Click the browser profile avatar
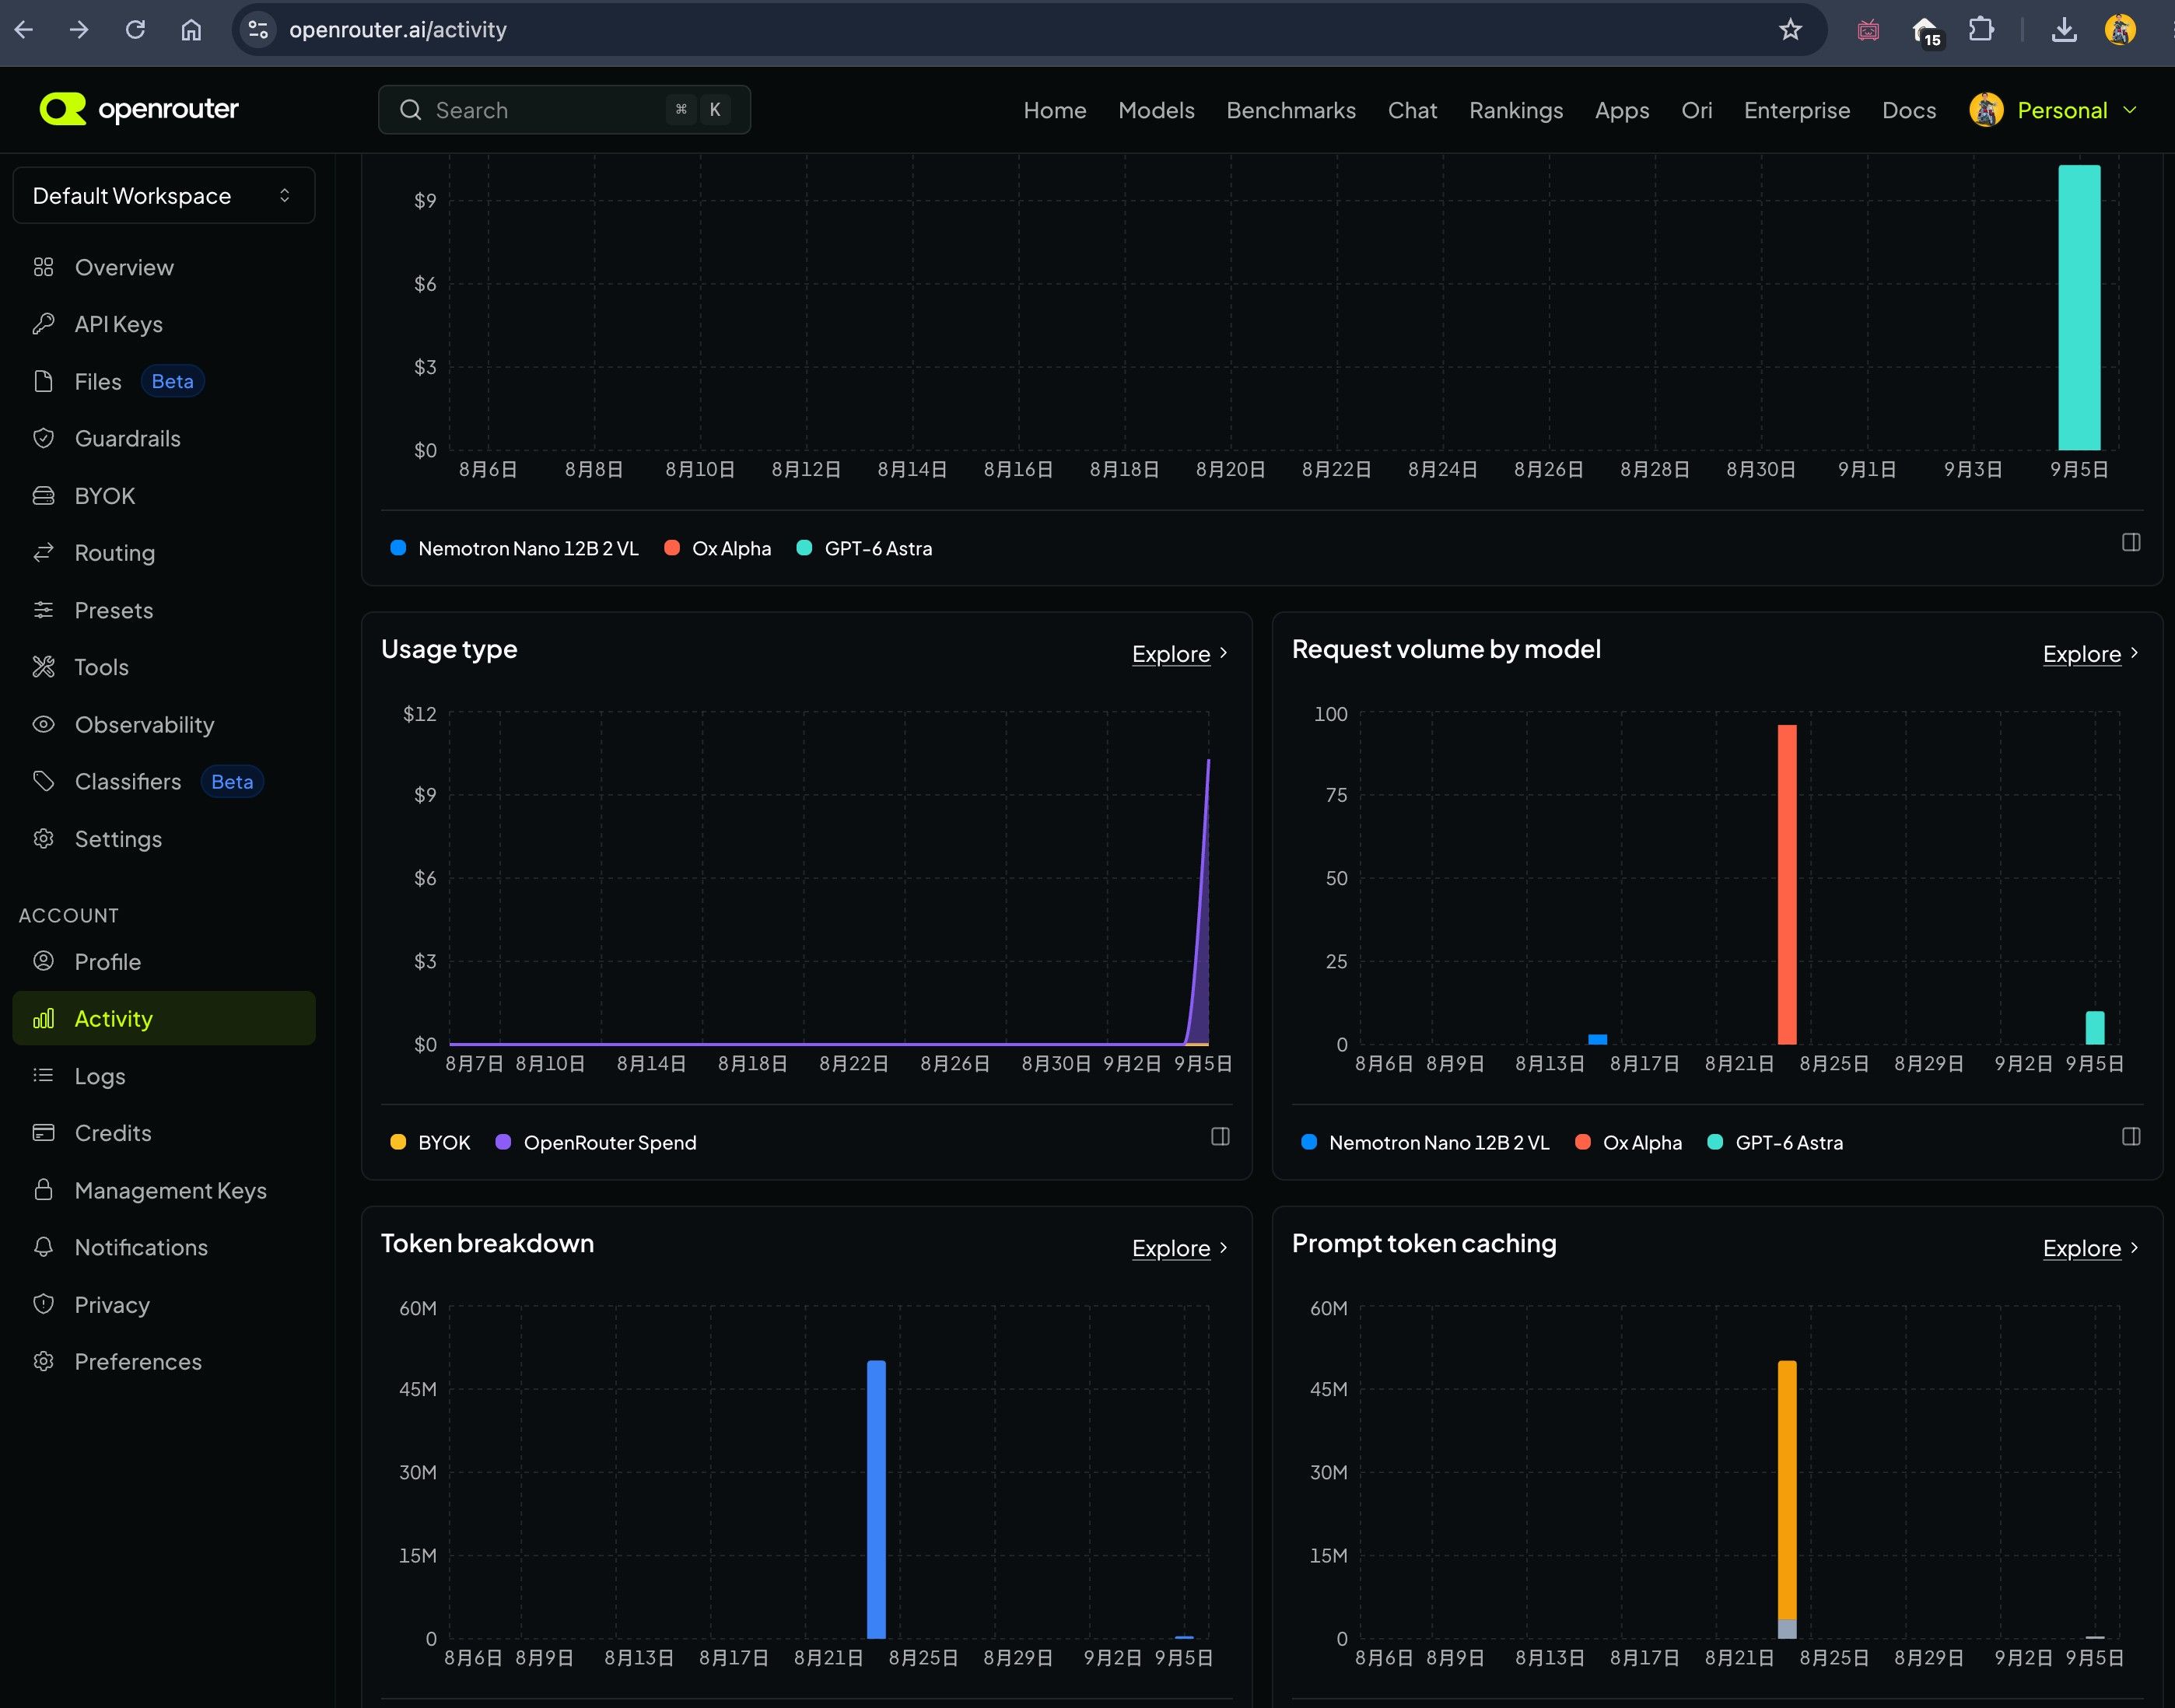The image size is (2175, 1708). [x=2120, y=30]
